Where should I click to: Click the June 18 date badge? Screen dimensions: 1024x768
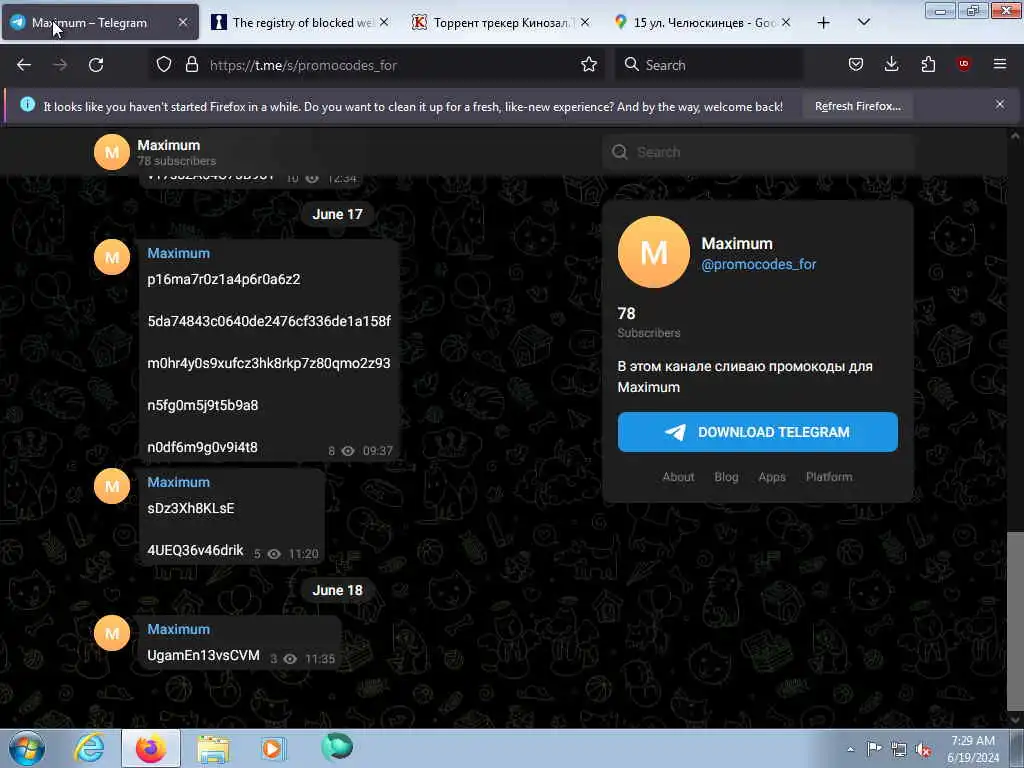tap(337, 590)
